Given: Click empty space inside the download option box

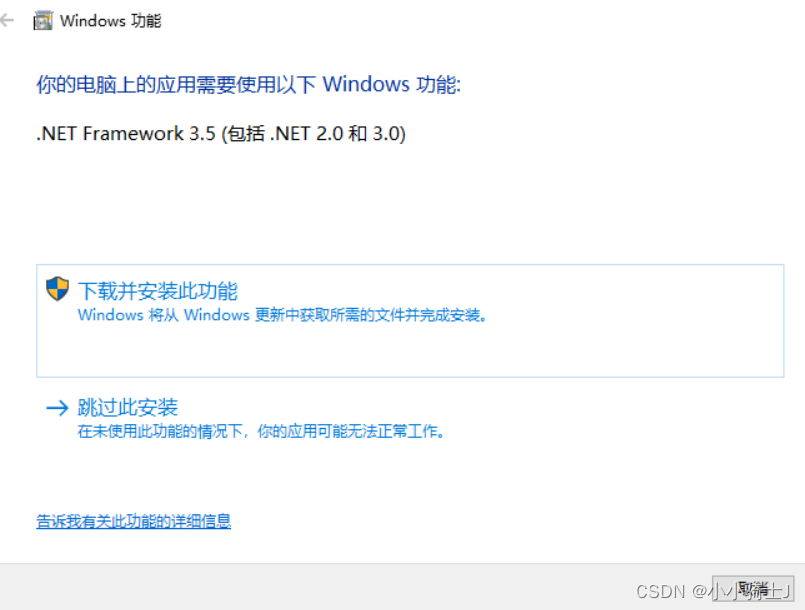Looking at the screenshot, I should coord(411,352).
